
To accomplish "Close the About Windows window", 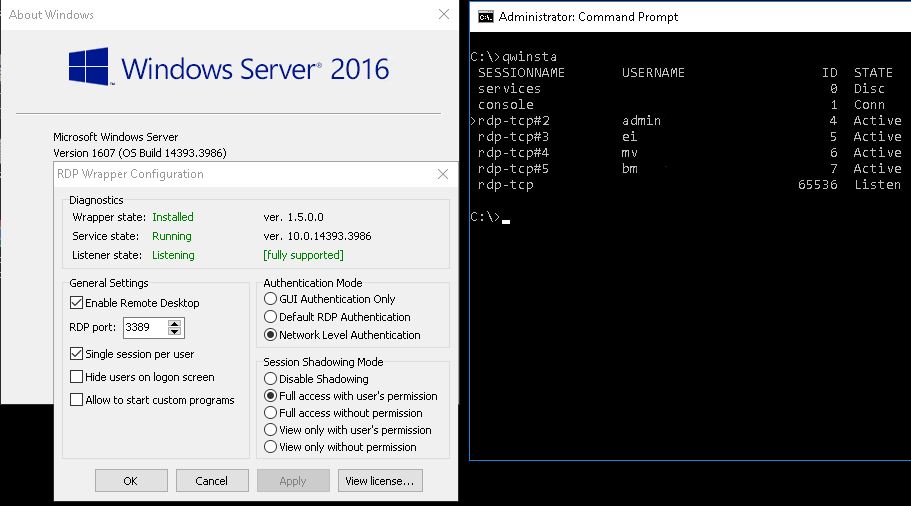I will pyautogui.click(x=444, y=14).
